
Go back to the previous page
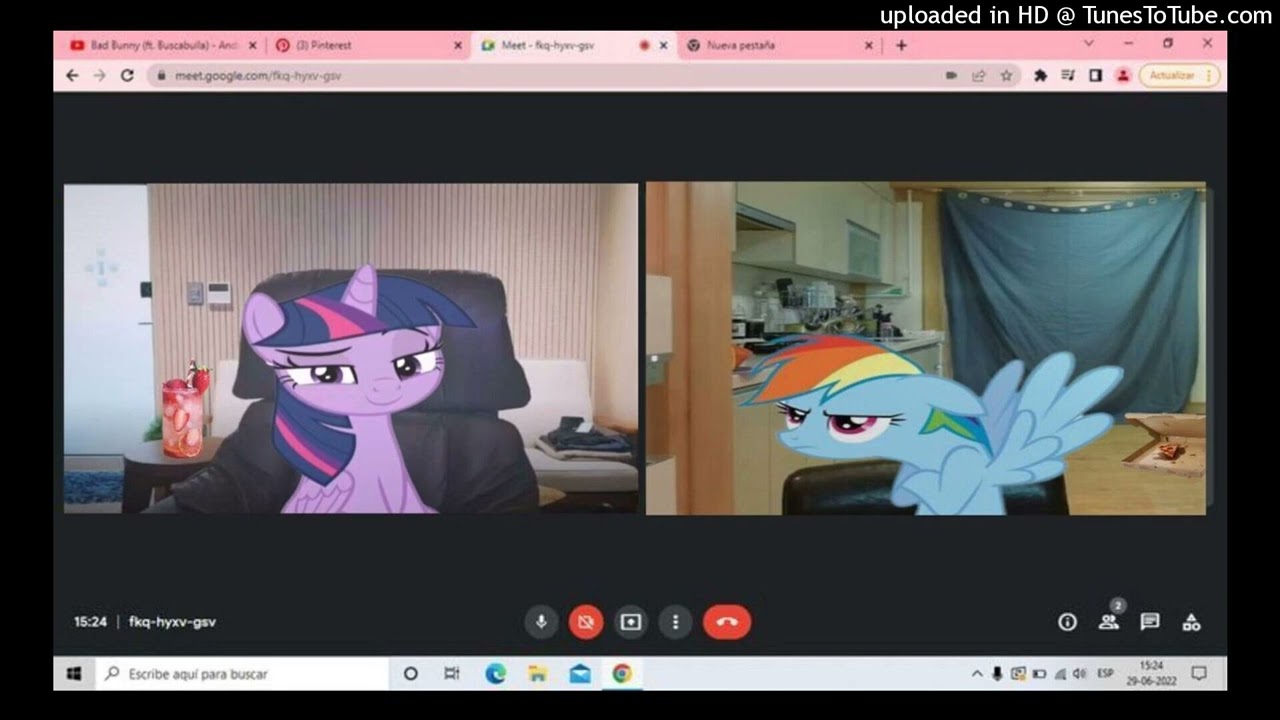(x=72, y=75)
